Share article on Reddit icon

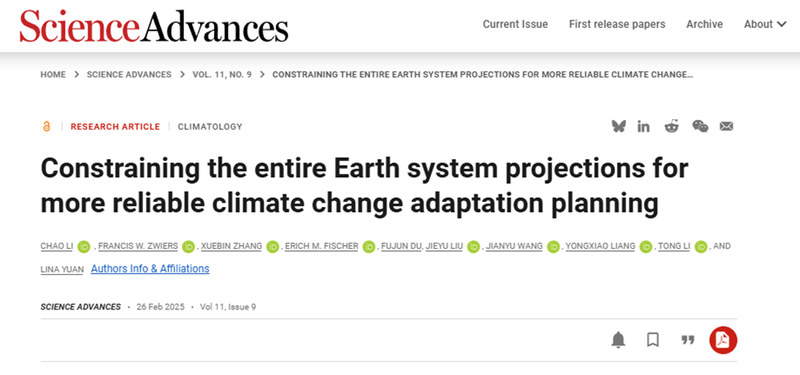(671, 126)
